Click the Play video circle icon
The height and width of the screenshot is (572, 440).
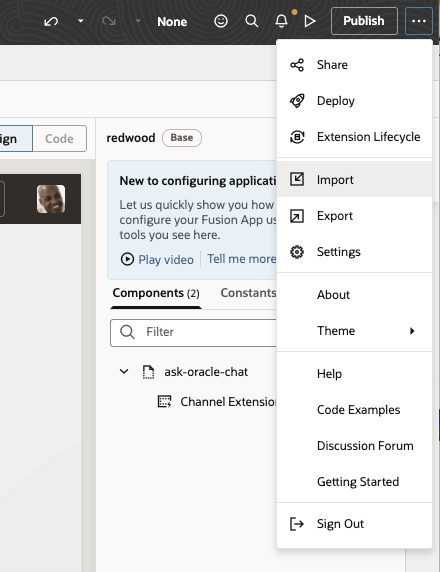[127, 259]
